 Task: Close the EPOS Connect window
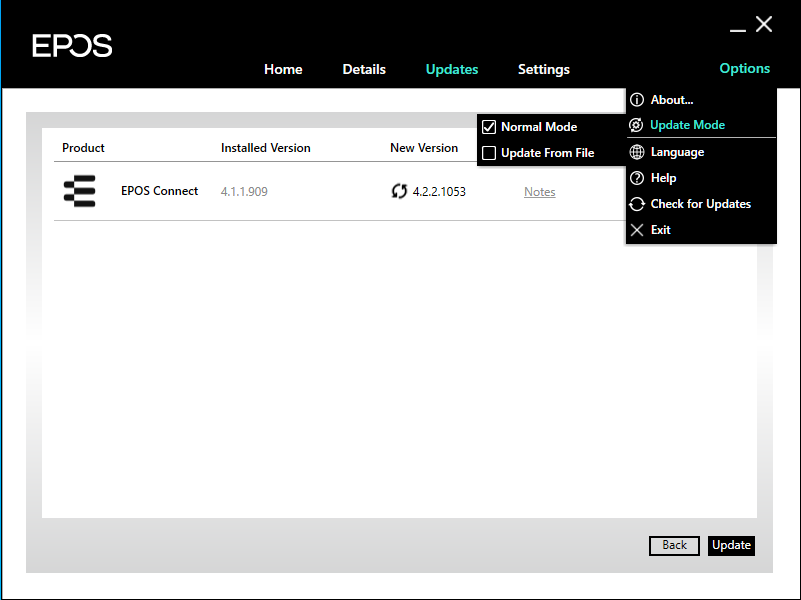(x=764, y=24)
